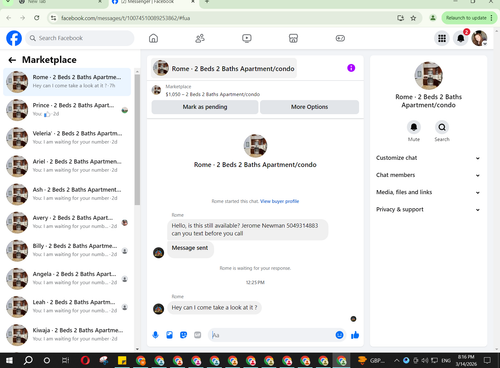This screenshot has height=368, width=500.
Task: Open the Windows notification center icon
Action: [487, 360]
